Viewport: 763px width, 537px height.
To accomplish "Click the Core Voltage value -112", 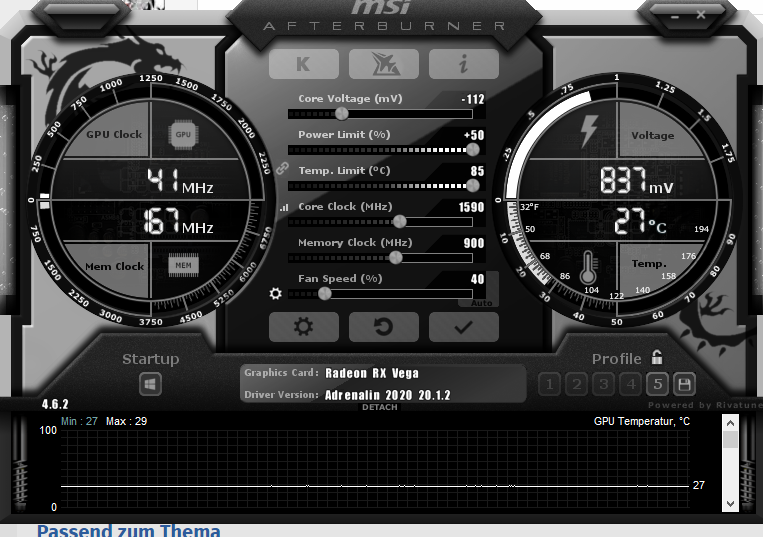I will point(473,99).
